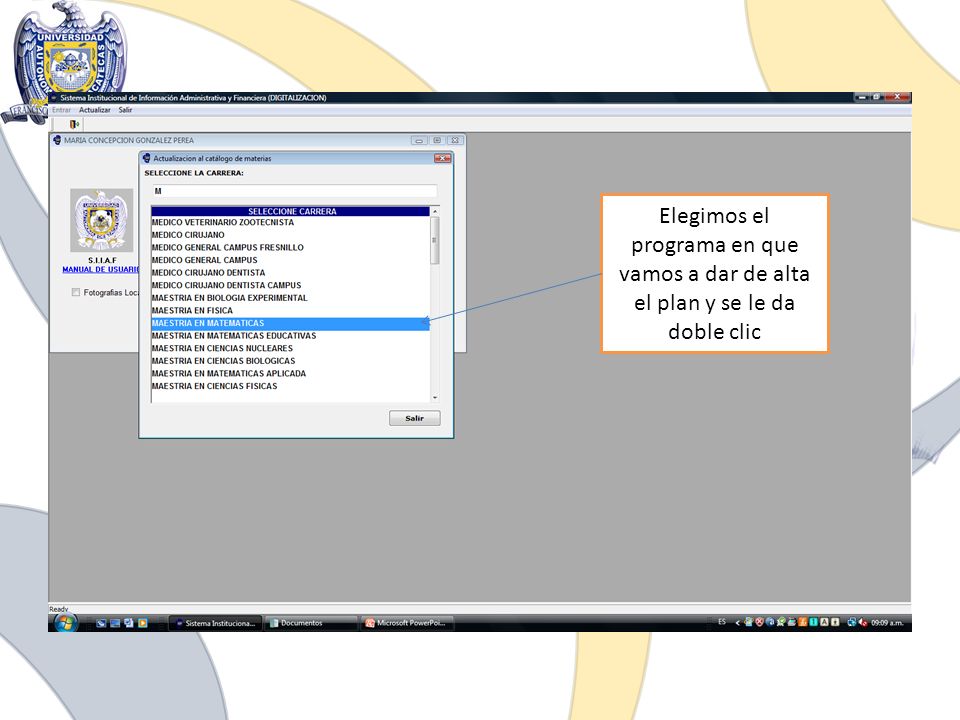
Task: Click the green certificate tray icon
Action: coord(781,622)
